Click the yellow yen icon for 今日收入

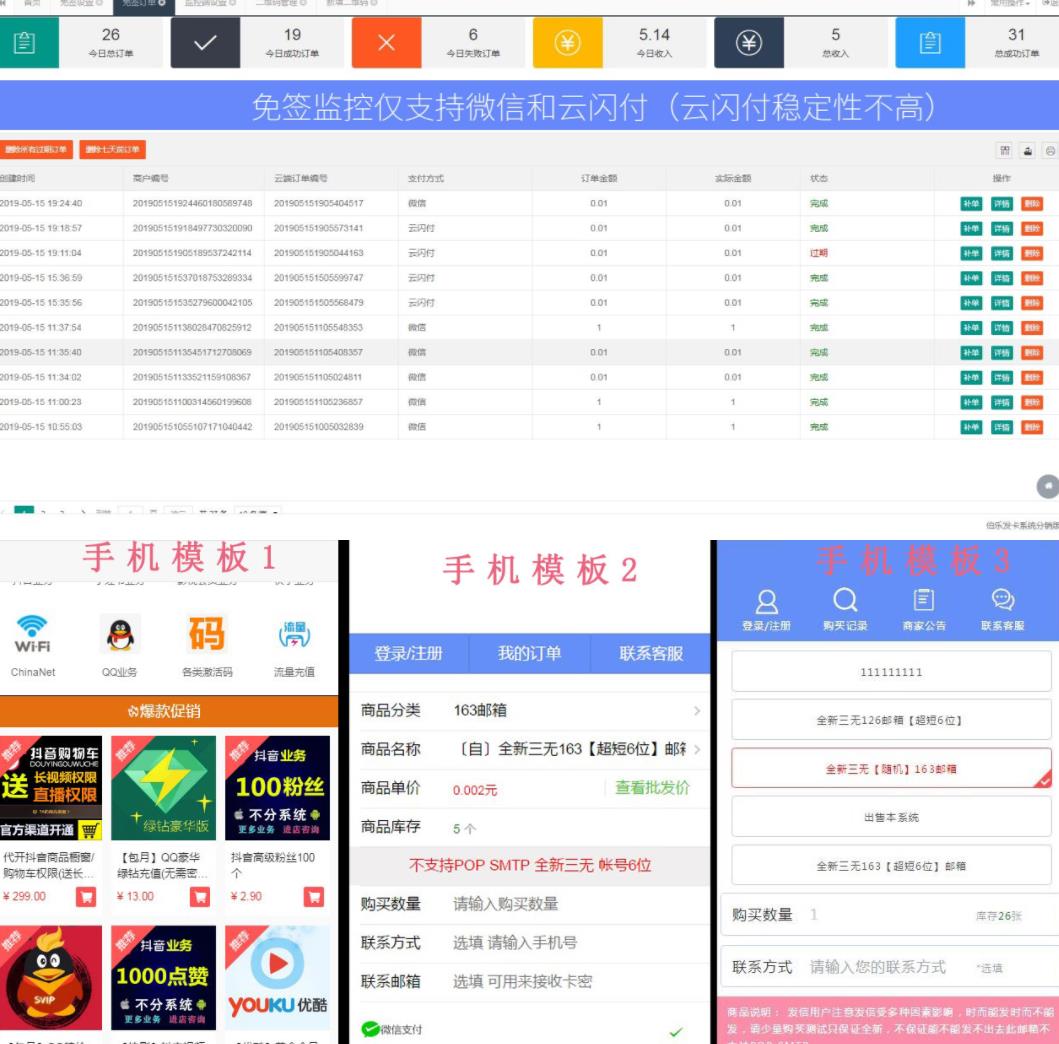point(567,43)
